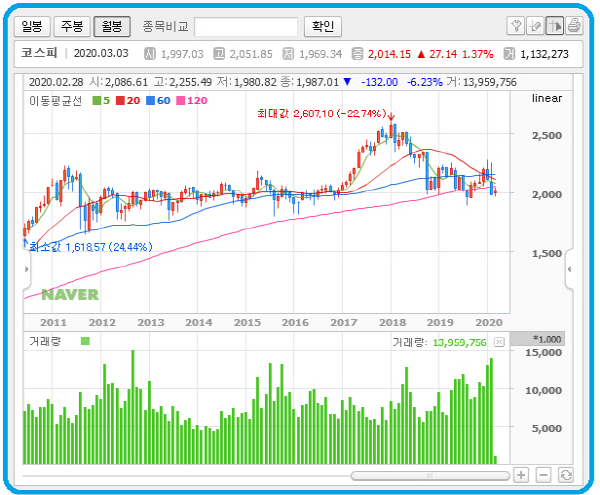Click the pink 120 moving average swatch

(180, 101)
